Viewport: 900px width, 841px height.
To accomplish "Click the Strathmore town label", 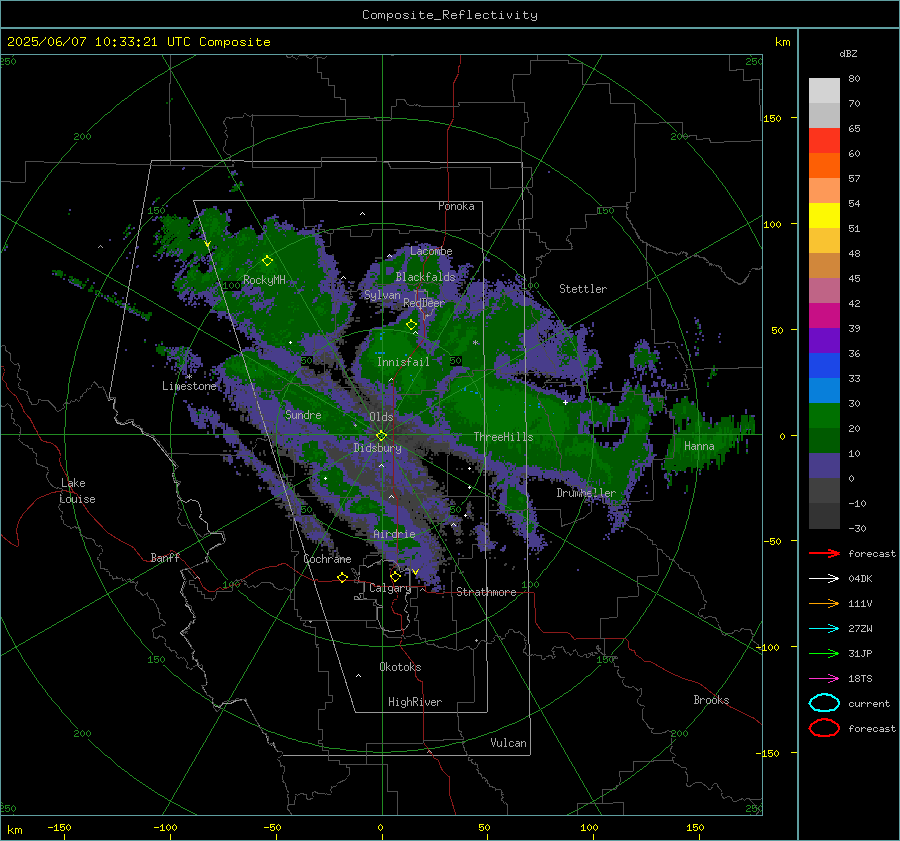I will click(x=486, y=592).
